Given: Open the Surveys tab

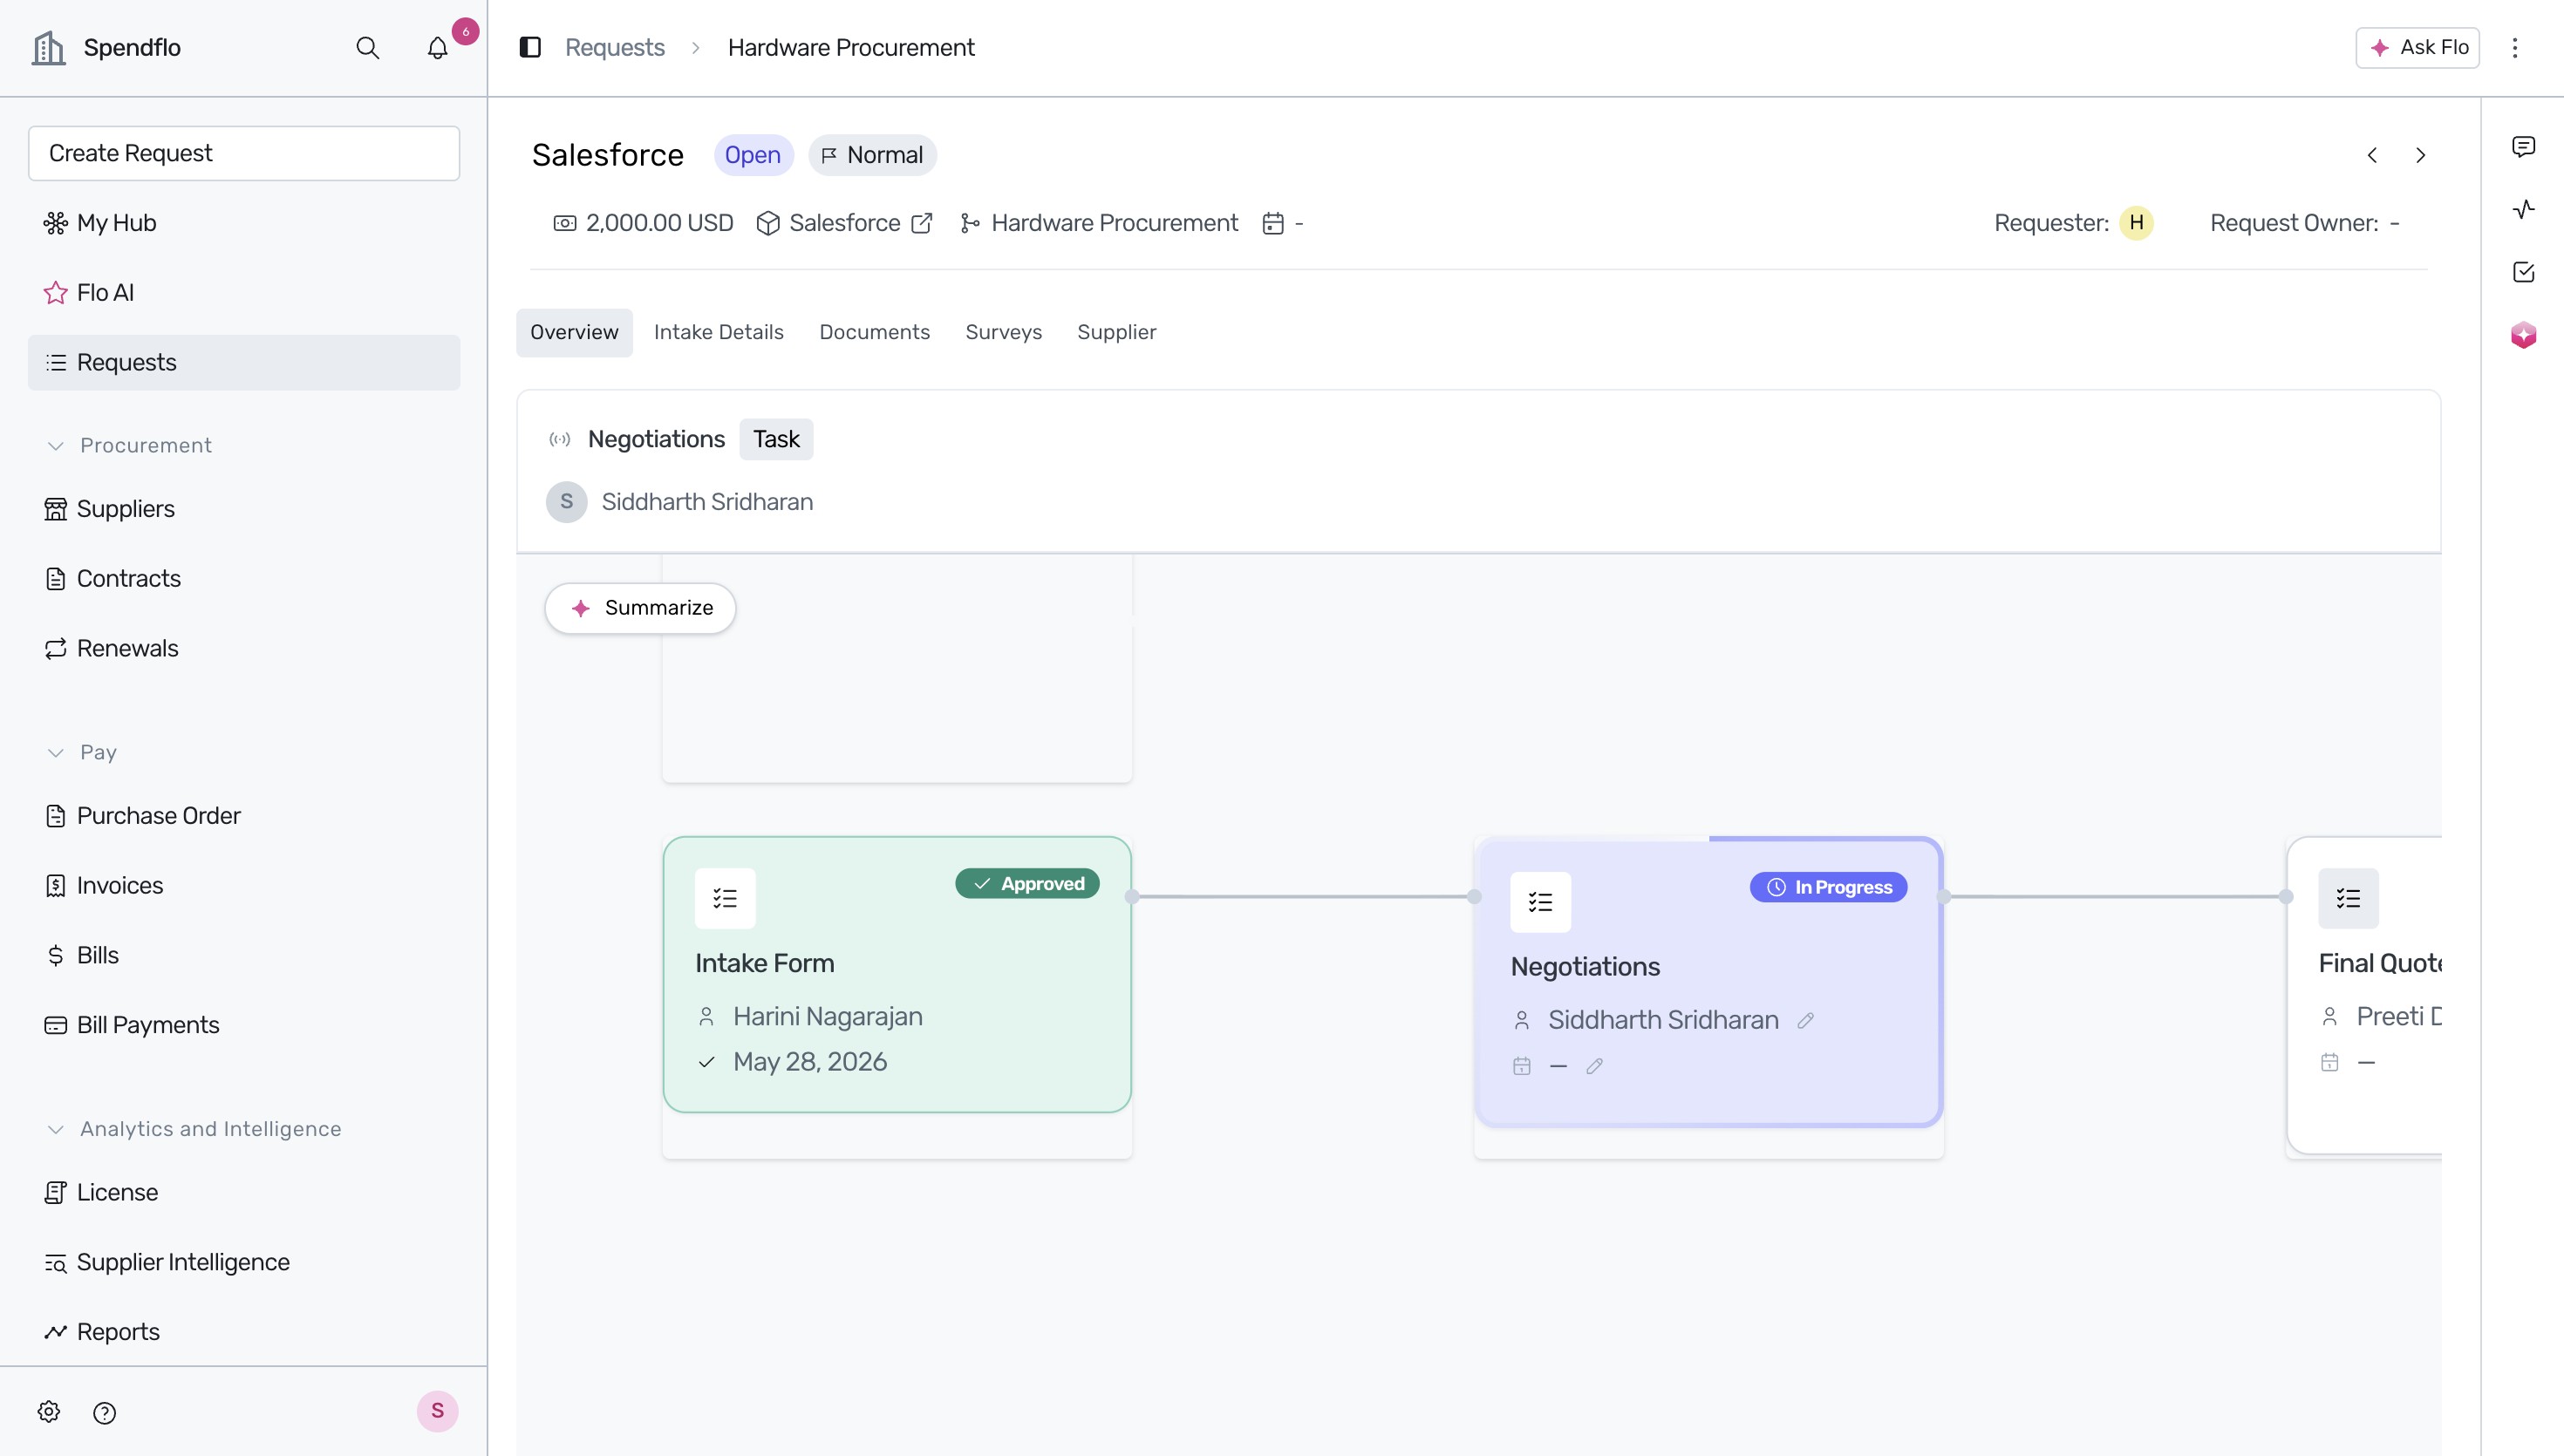Looking at the screenshot, I should [1003, 332].
